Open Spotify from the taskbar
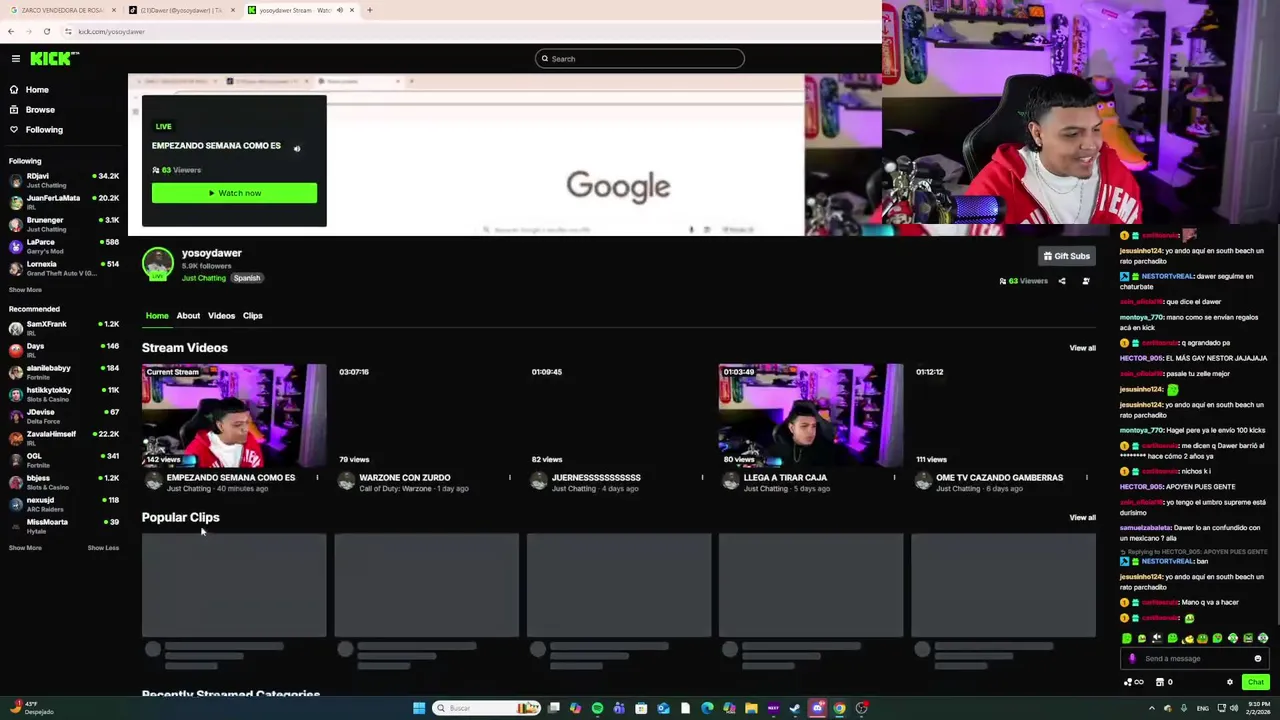Image resolution: width=1280 pixels, height=720 pixels. [597, 708]
